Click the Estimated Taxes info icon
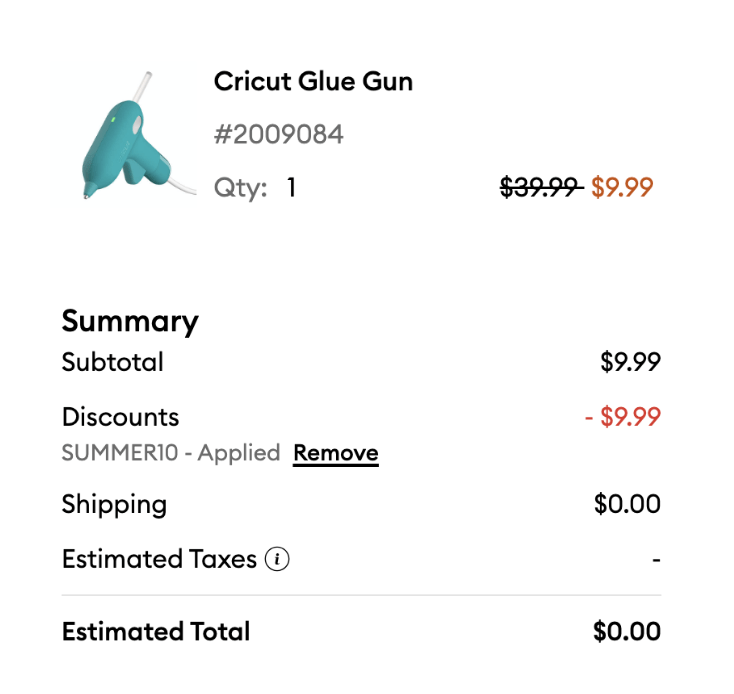This screenshot has width=734, height=694. coord(277,560)
